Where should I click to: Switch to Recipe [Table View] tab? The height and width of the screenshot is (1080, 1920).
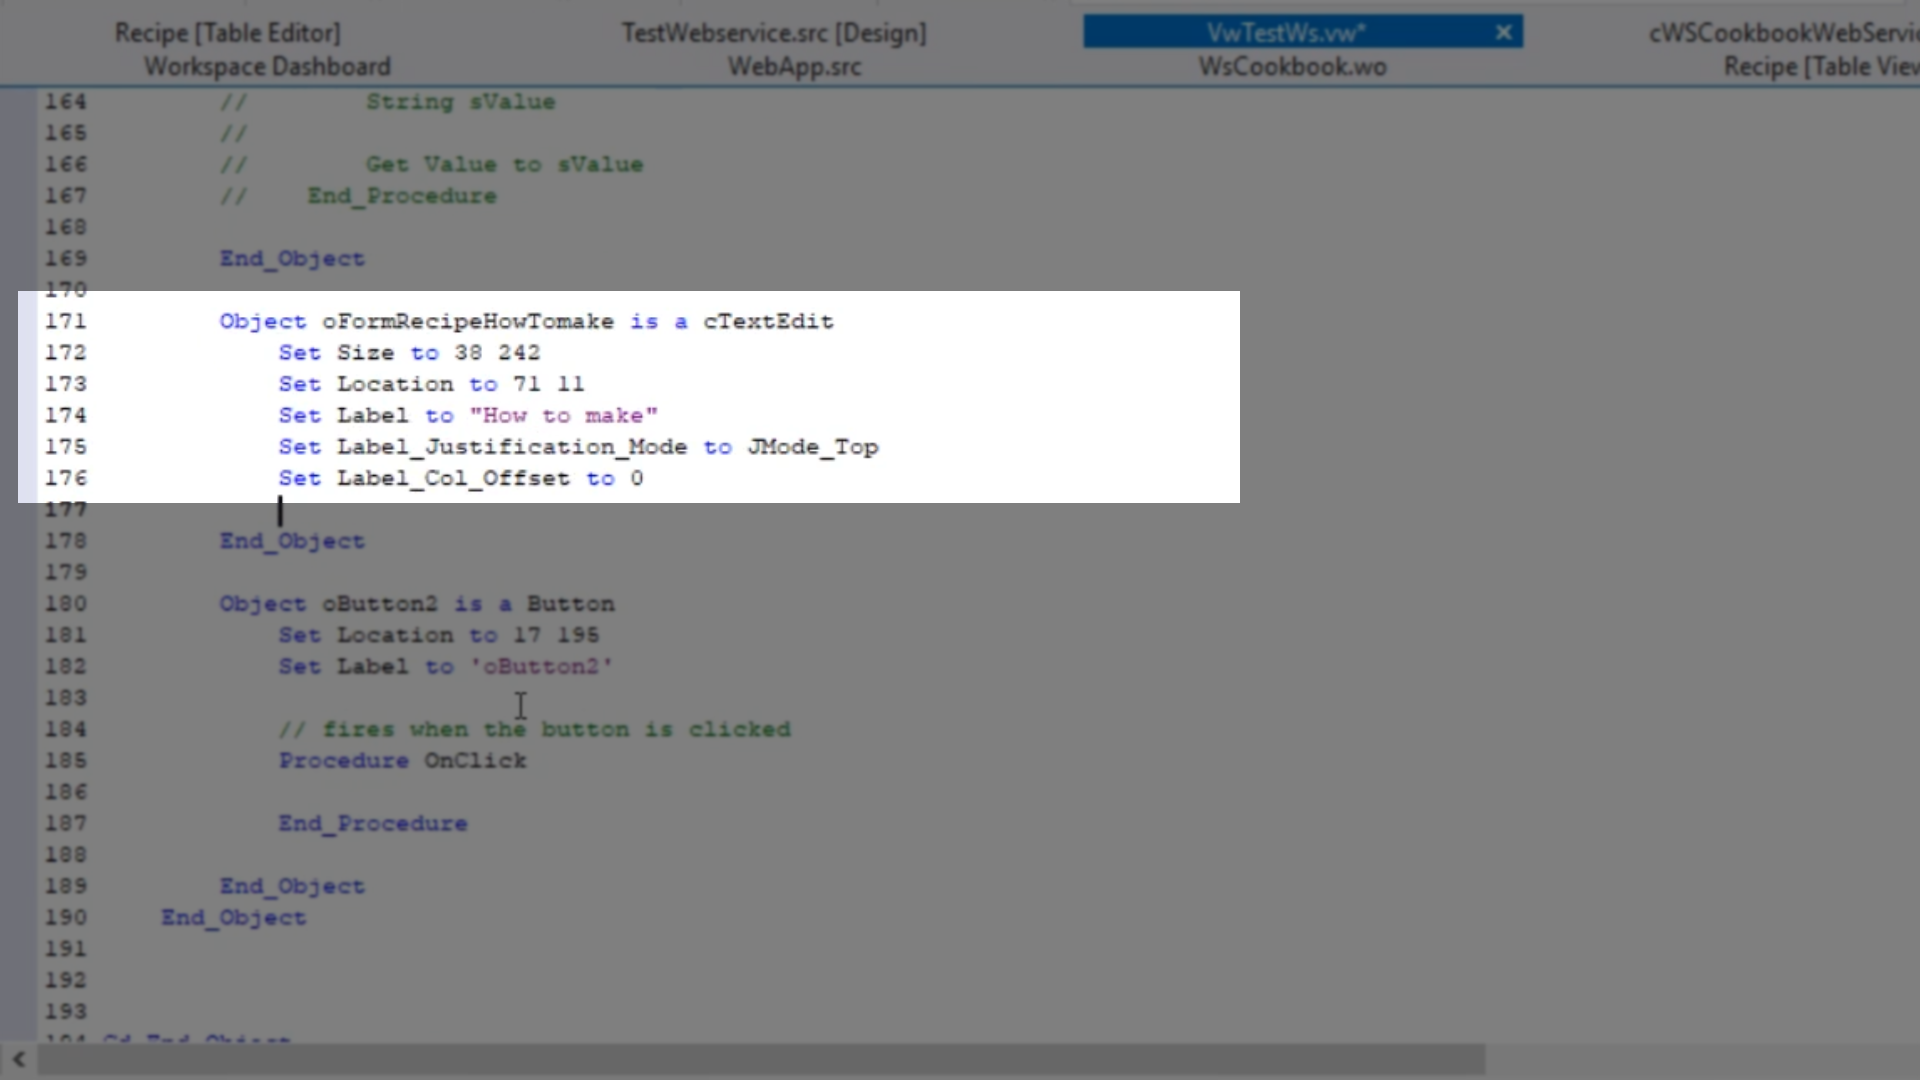[1820, 67]
